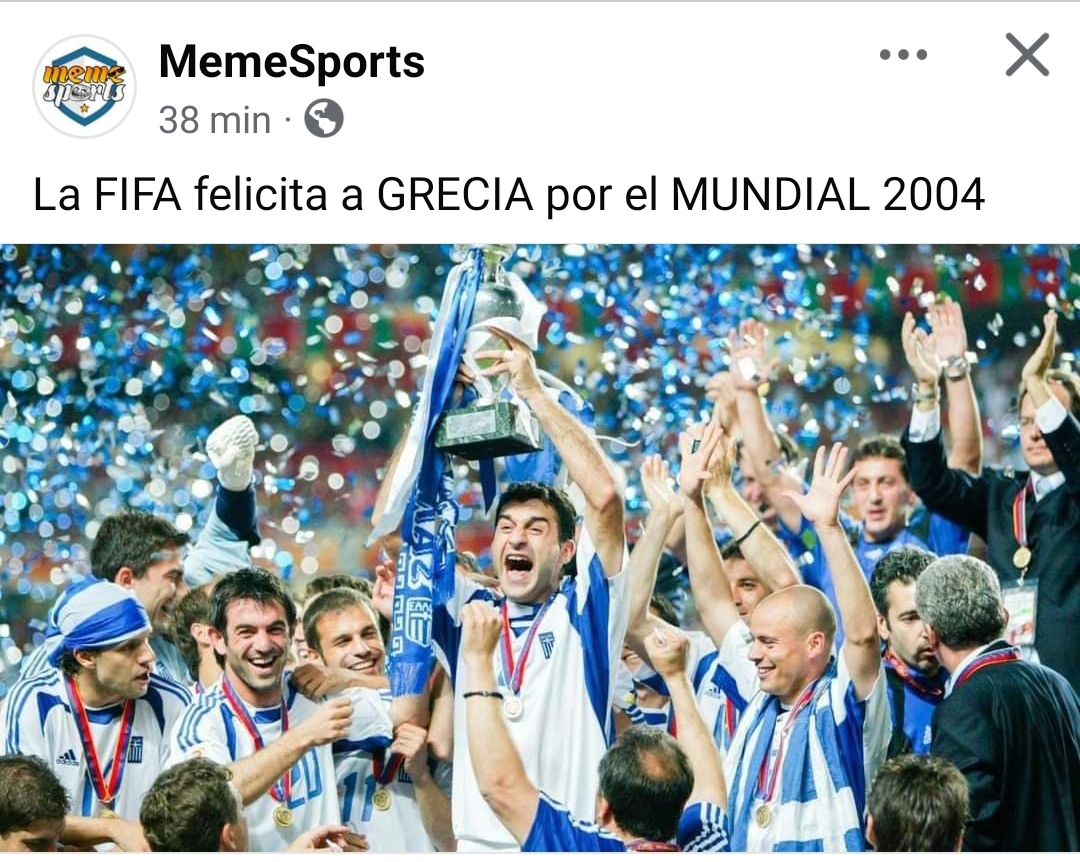Select the caption about GRECIA and MUNDIAL 2004

click(x=509, y=194)
